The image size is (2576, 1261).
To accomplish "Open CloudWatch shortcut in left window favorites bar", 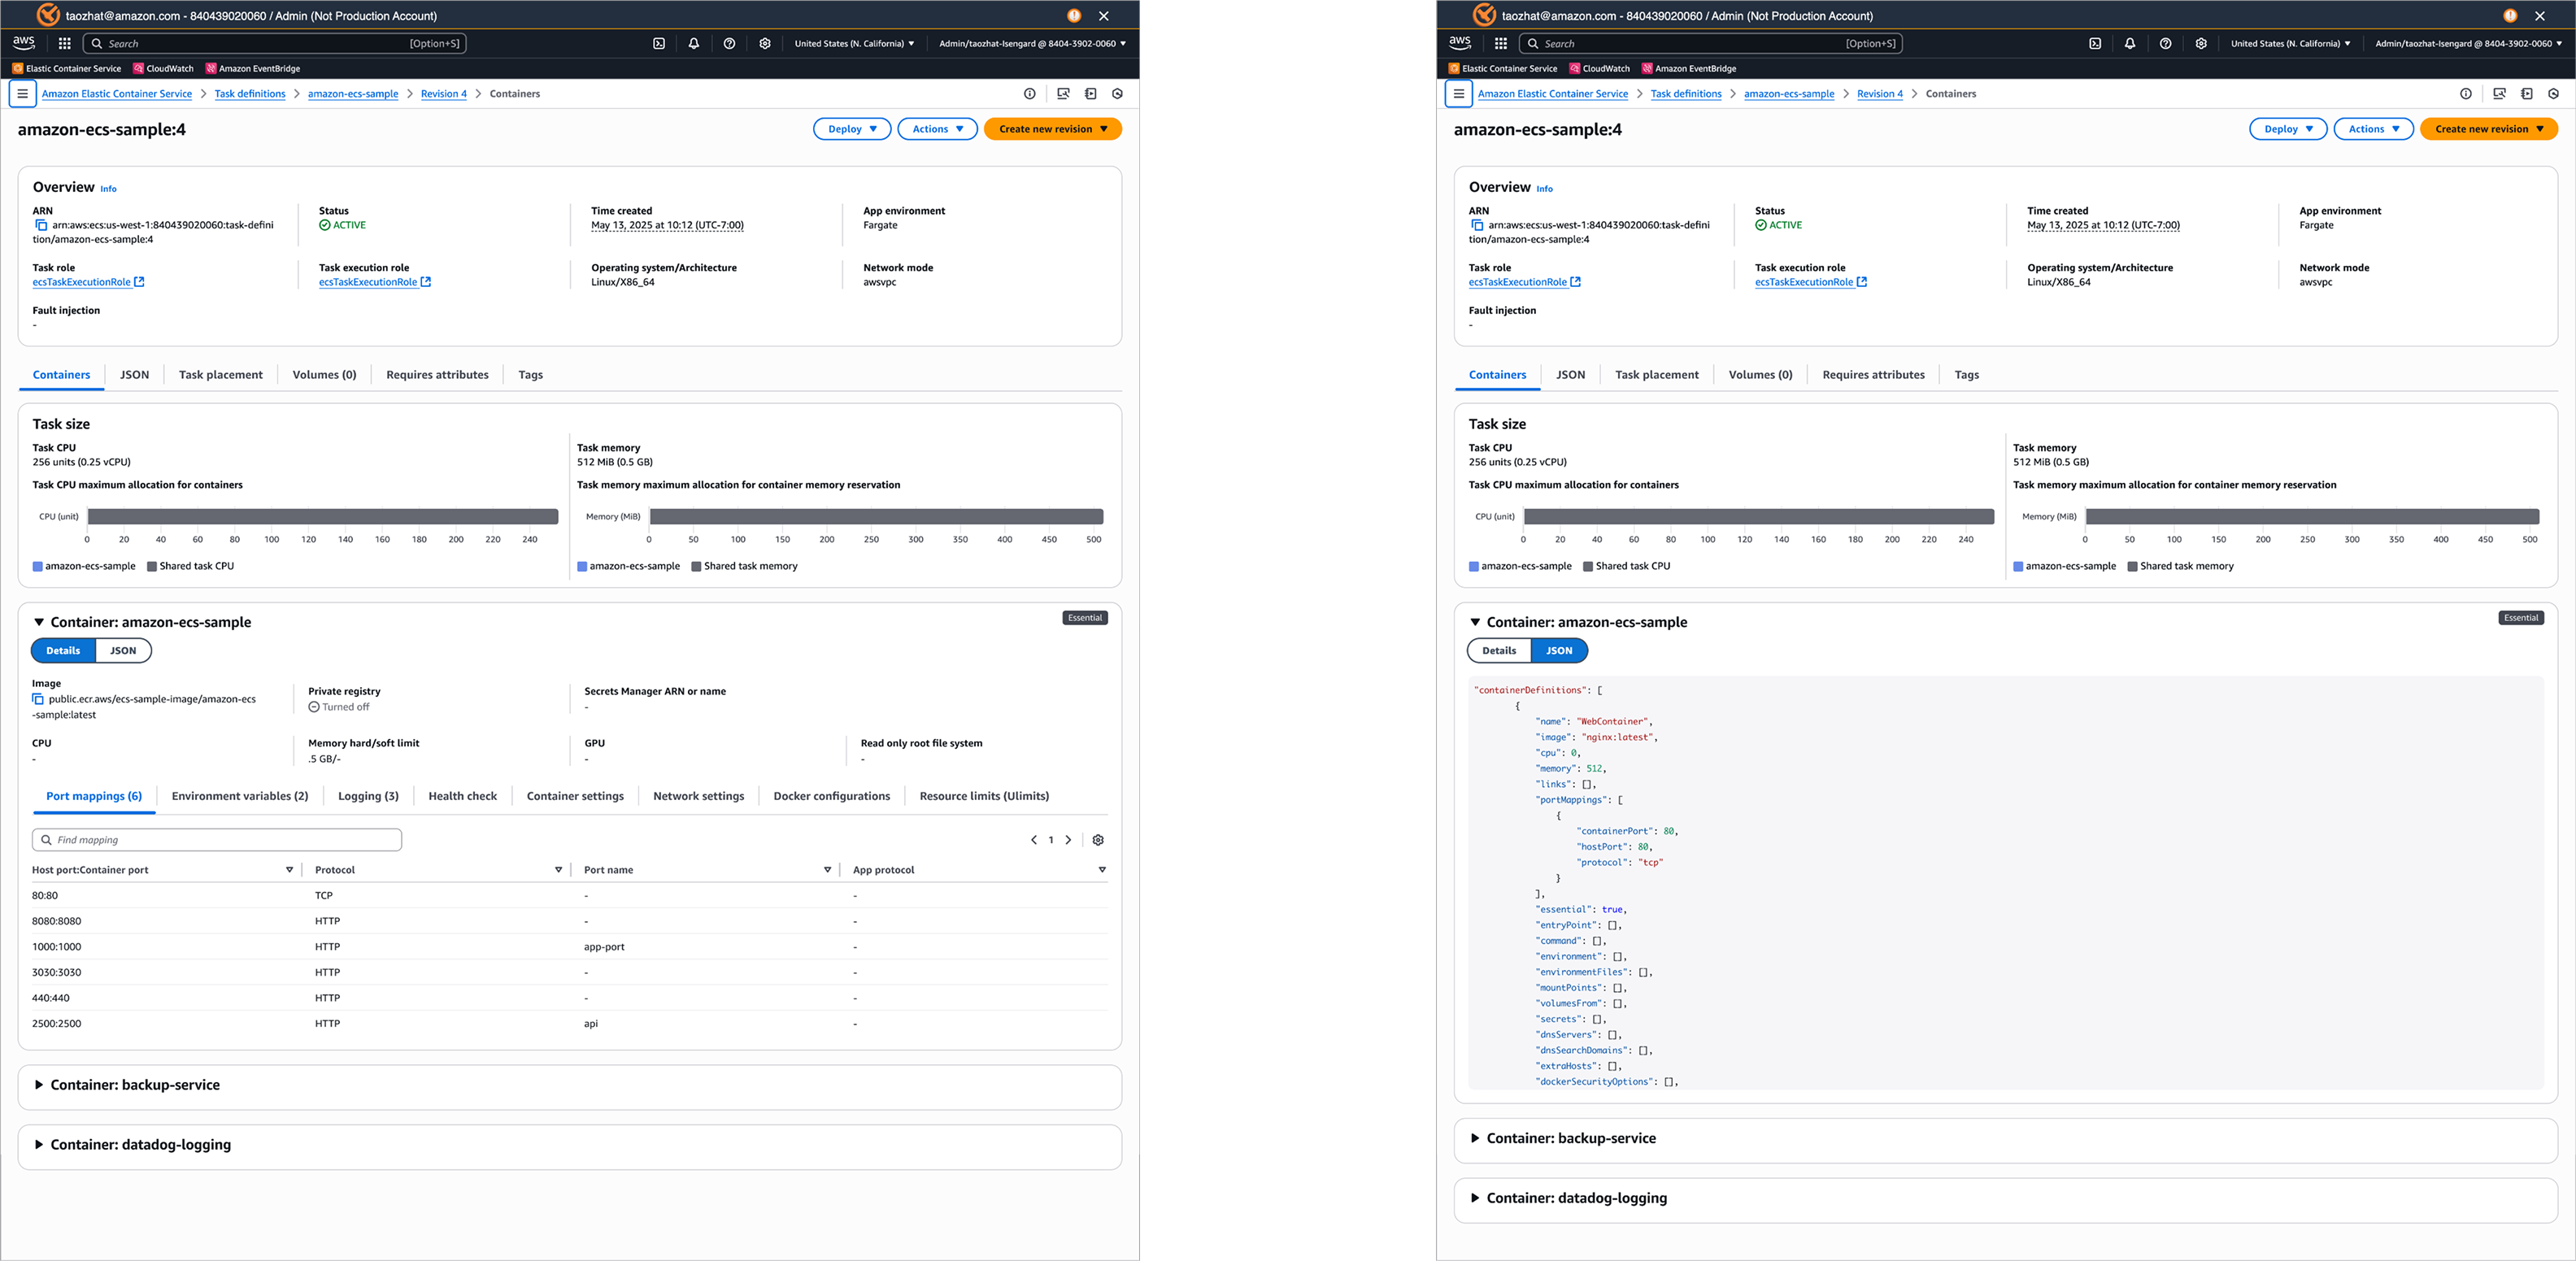I will coord(164,69).
